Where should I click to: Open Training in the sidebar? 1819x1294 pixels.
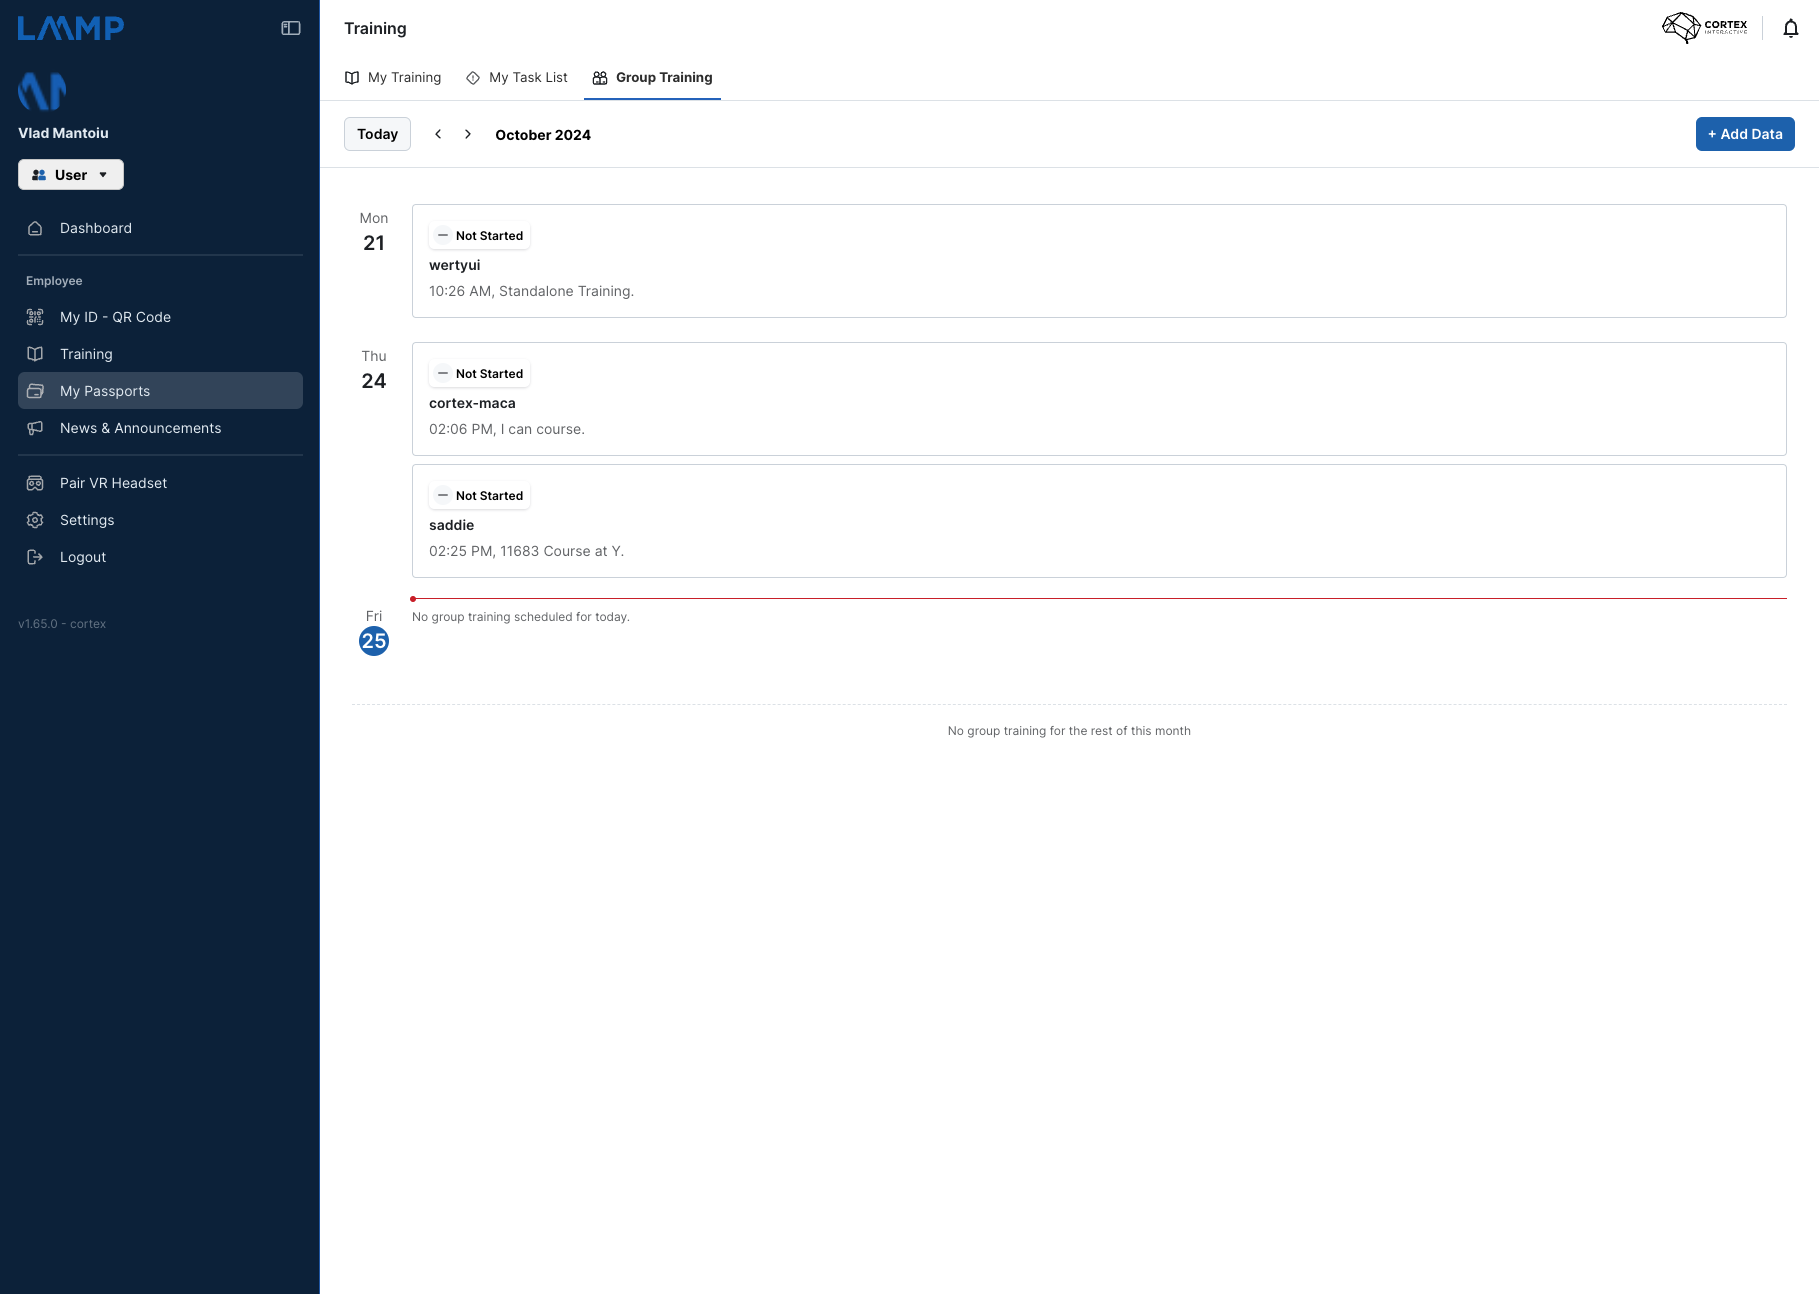coord(160,354)
